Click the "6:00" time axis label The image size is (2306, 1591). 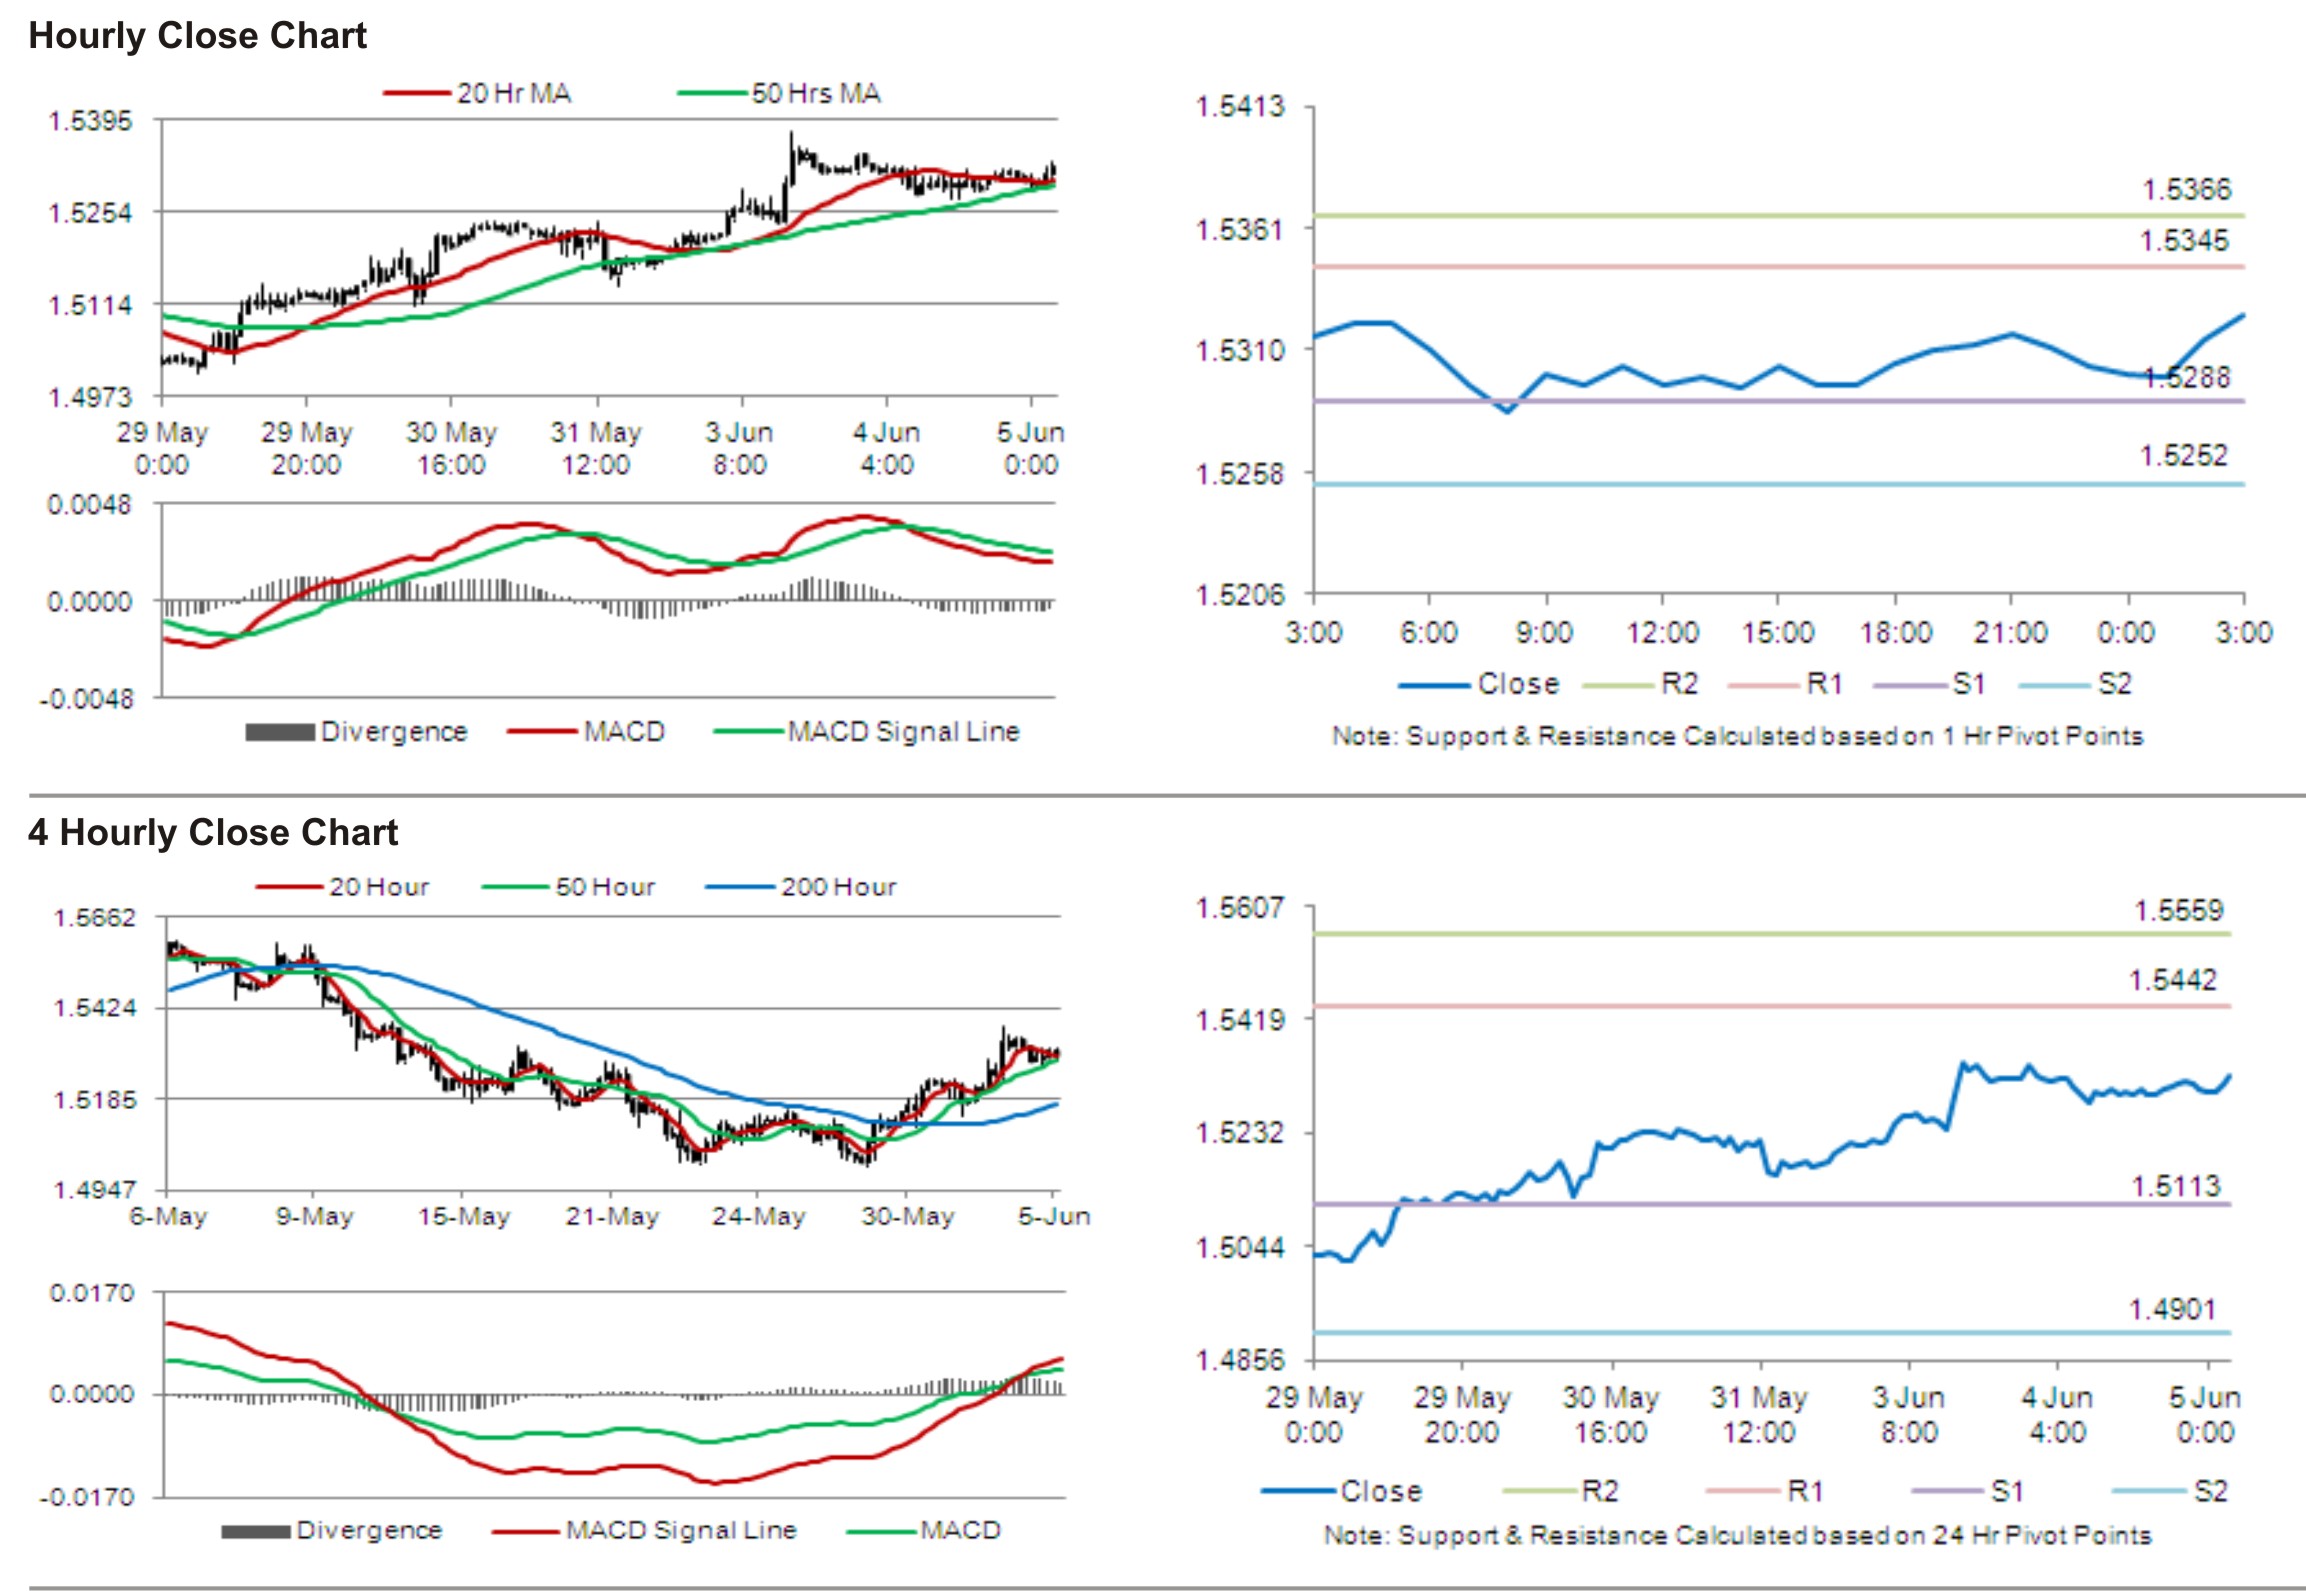click(x=1429, y=633)
